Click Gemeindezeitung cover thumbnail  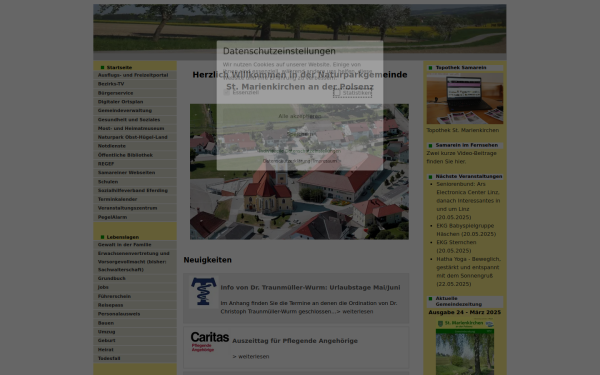tap(465, 346)
